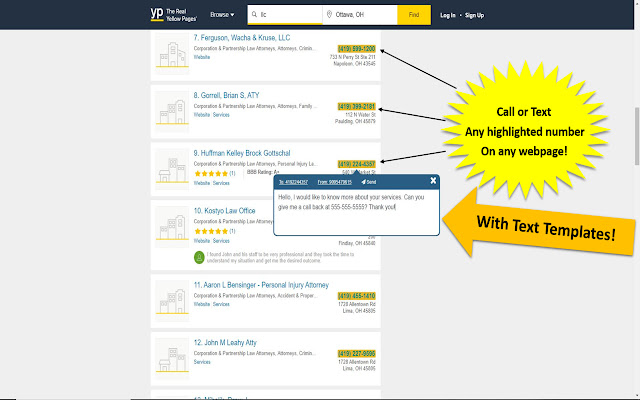640x400 pixels.
Task: Click Huffman Kelley Brock Gottschal building thumbnail
Action: pyautogui.click(x=172, y=169)
